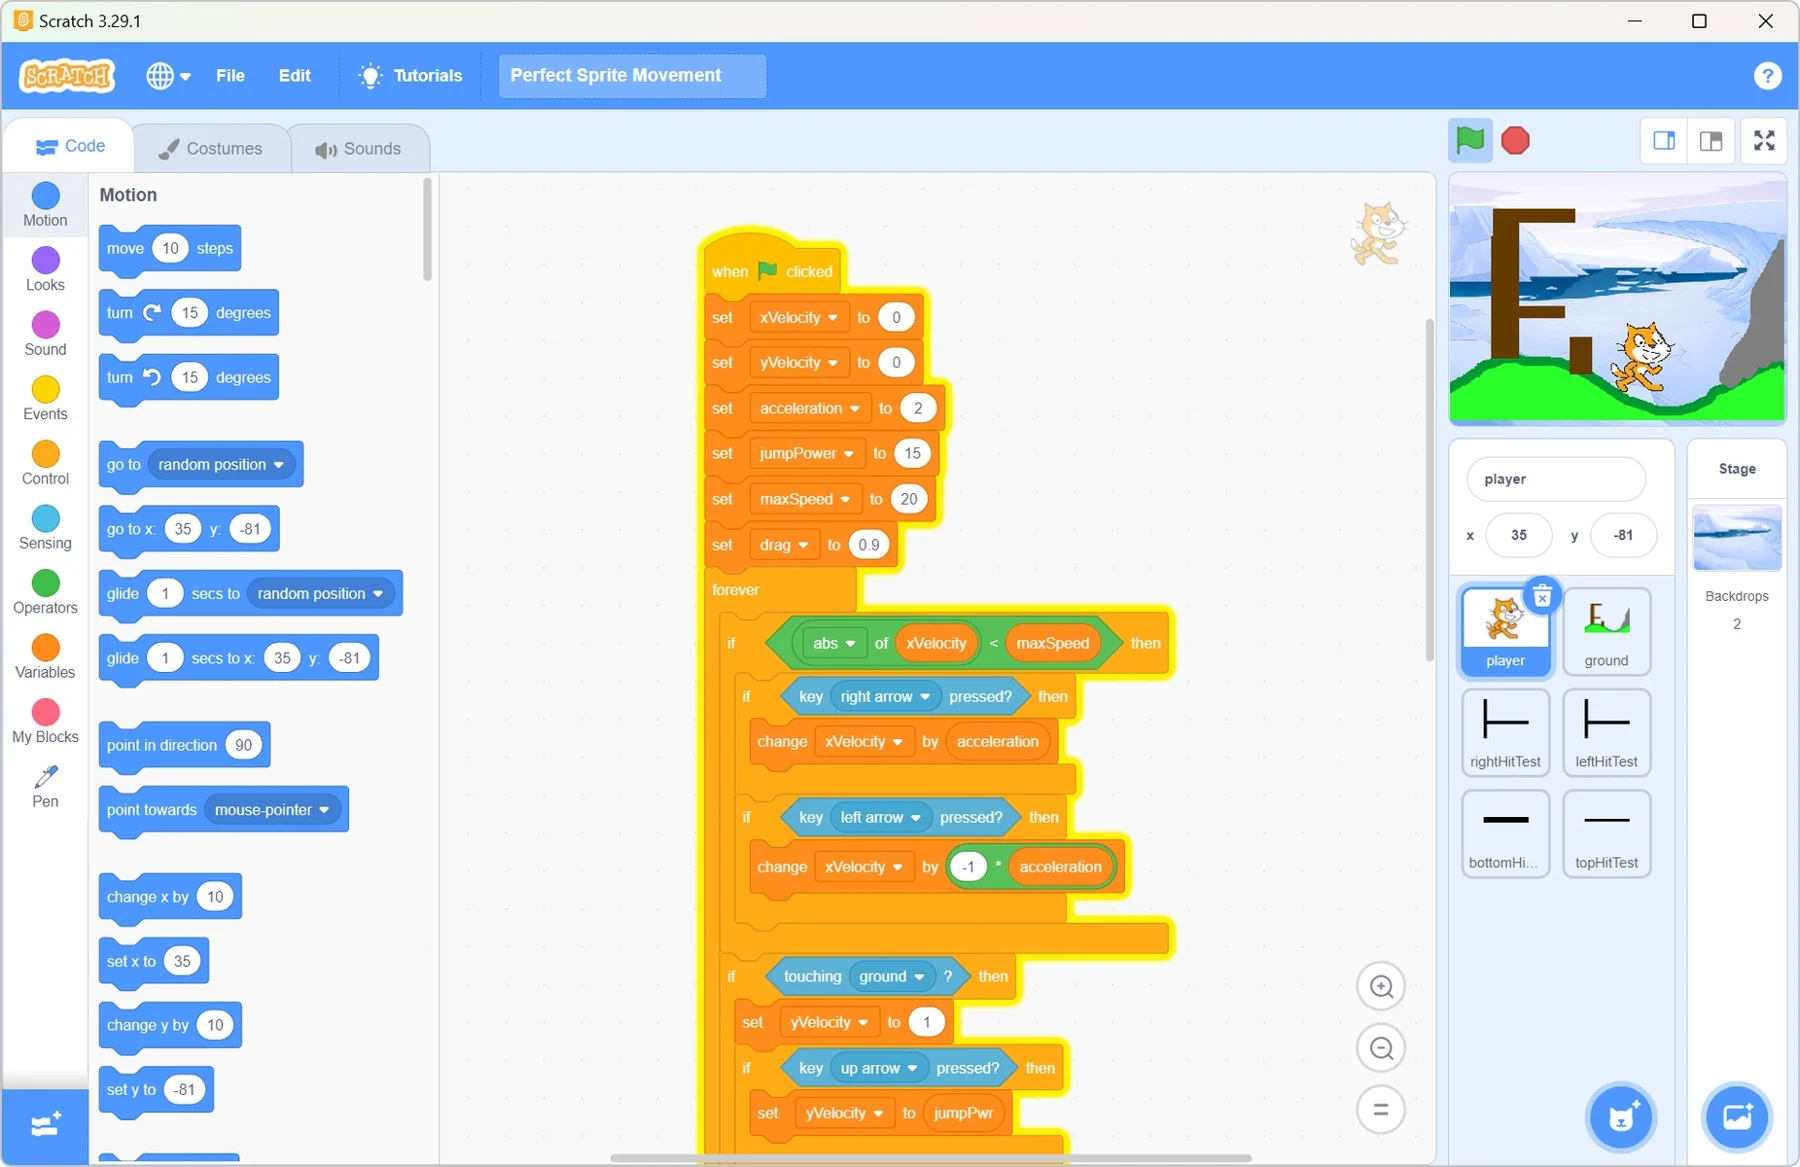Open mouse-pointer dropdown in point towards block
The image size is (1800, 1167).
point(273,810)
